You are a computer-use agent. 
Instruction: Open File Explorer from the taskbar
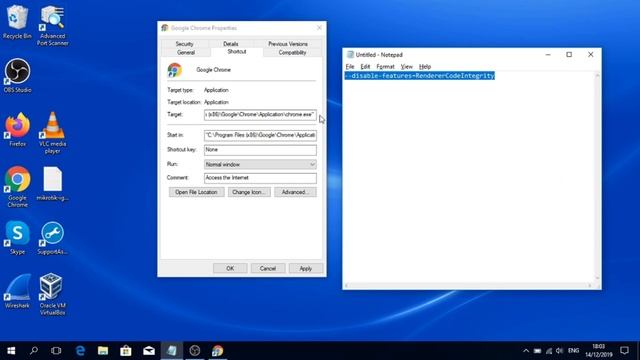pos(103,351)
